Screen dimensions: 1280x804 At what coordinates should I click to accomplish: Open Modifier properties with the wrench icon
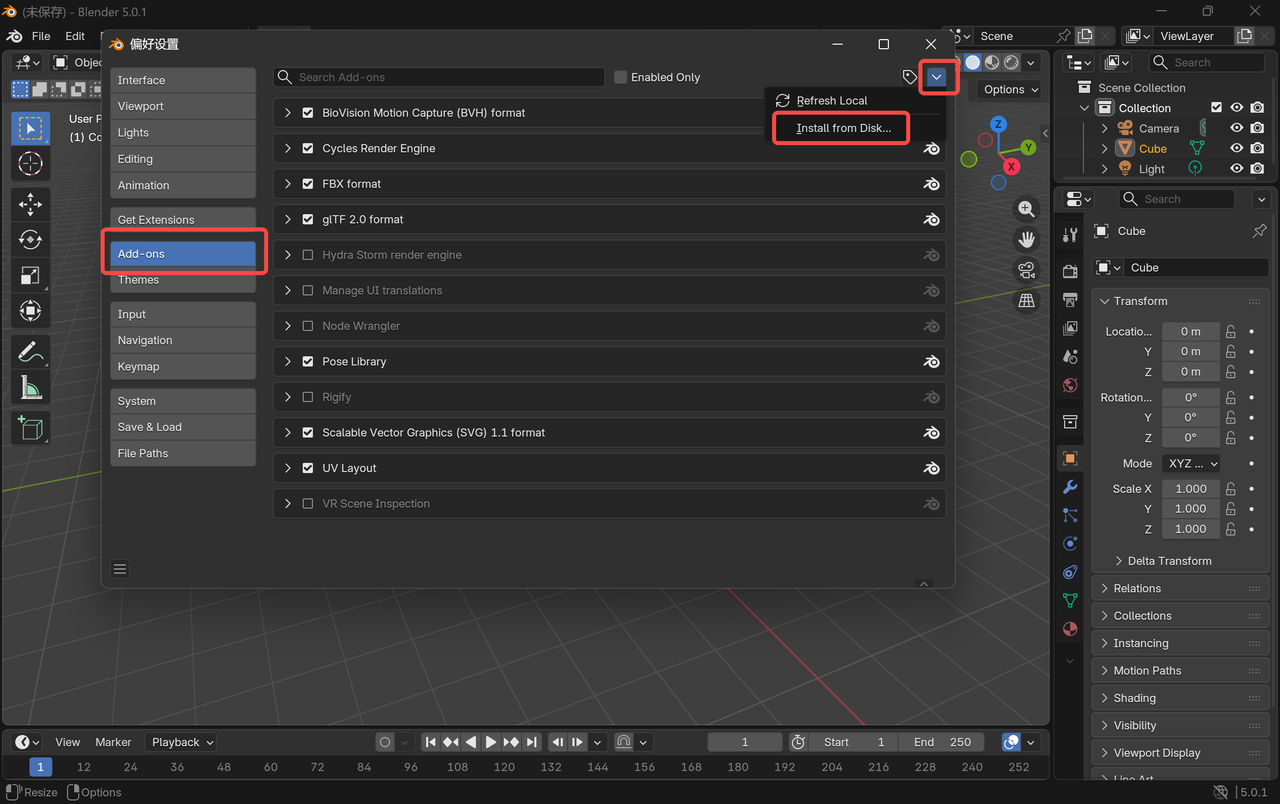pyautogui.click(x=1069, y=486)
